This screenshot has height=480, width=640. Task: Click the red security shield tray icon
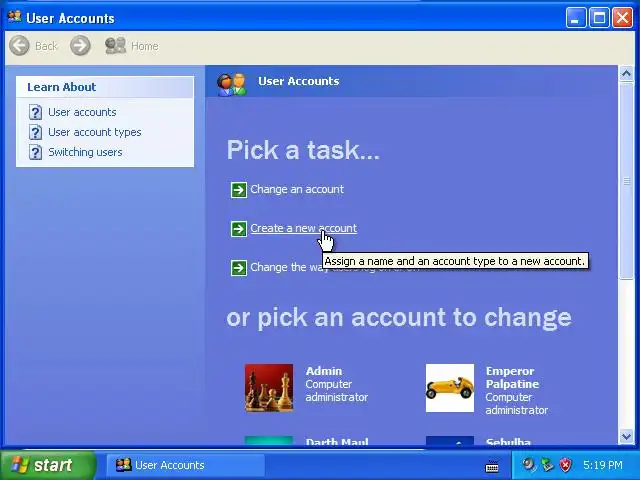pyautogui.click(x=565, y=464)
